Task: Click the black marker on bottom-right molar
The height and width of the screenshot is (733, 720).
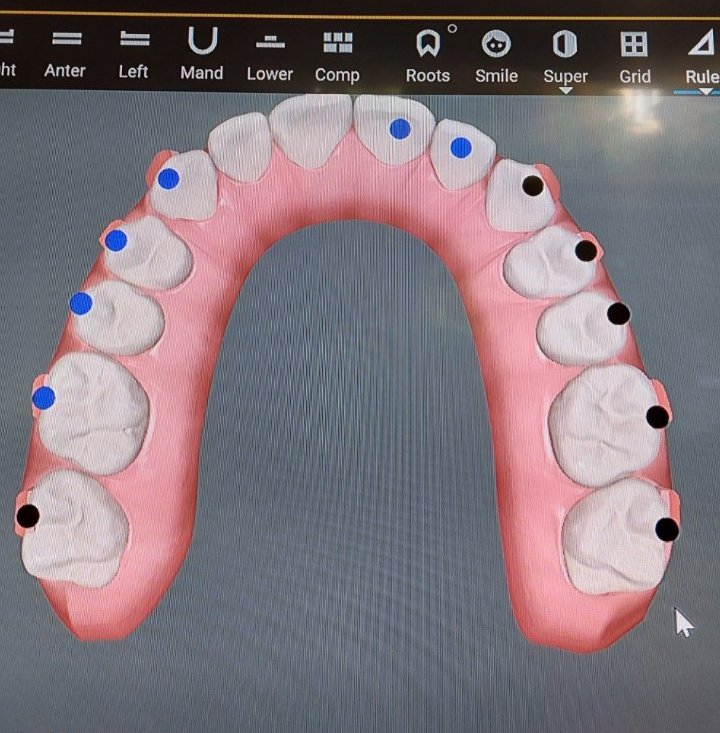Action: coord(667,530)
